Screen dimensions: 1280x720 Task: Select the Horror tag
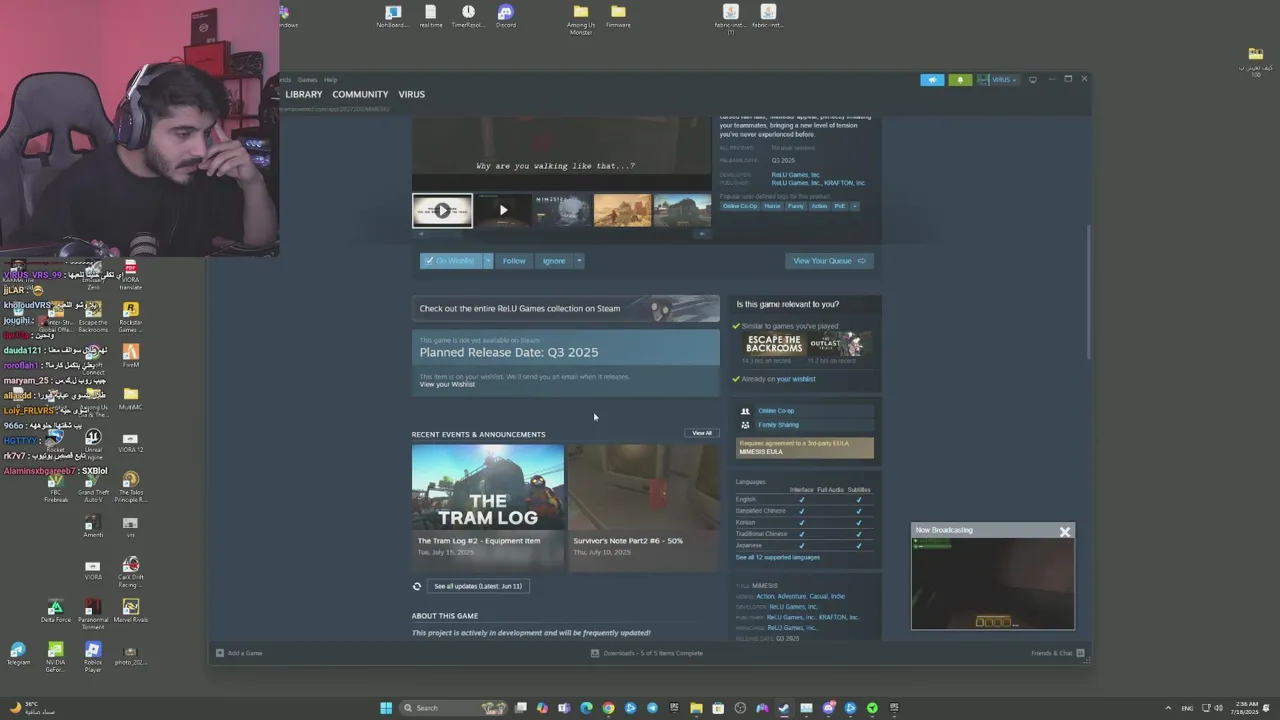[x=772, y=206]
